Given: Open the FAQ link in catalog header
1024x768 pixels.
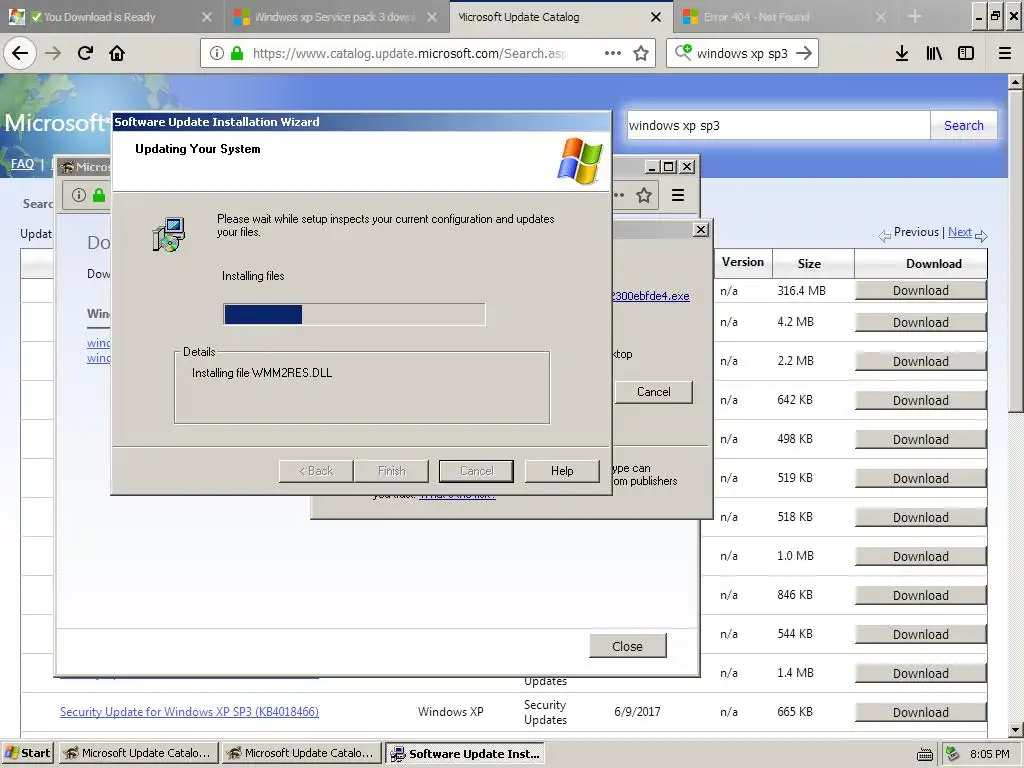Looking at the screenshot, I should (22, 164).
